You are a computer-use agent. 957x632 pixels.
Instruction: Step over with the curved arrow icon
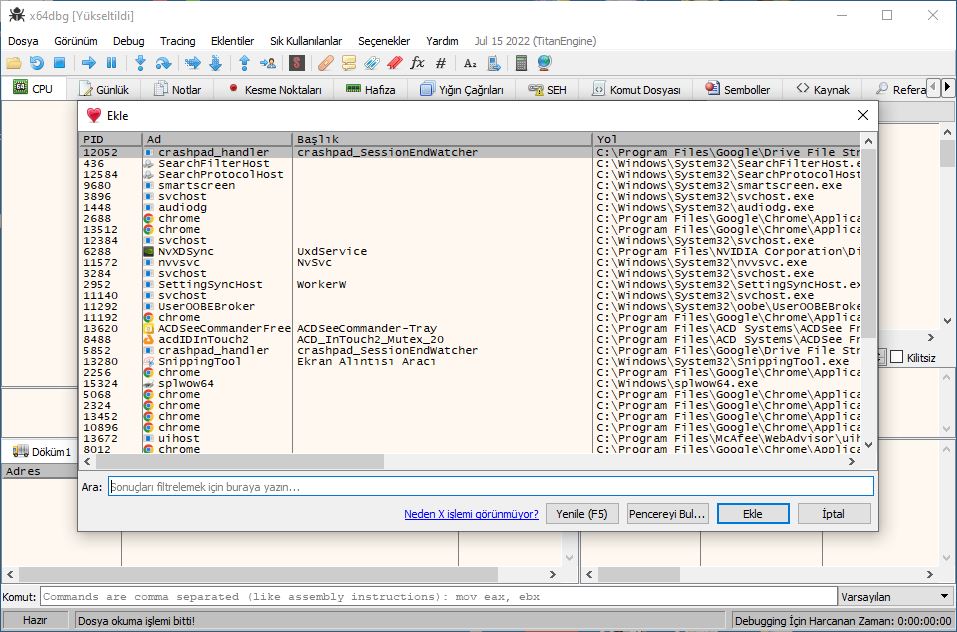(x=164, y=63)
